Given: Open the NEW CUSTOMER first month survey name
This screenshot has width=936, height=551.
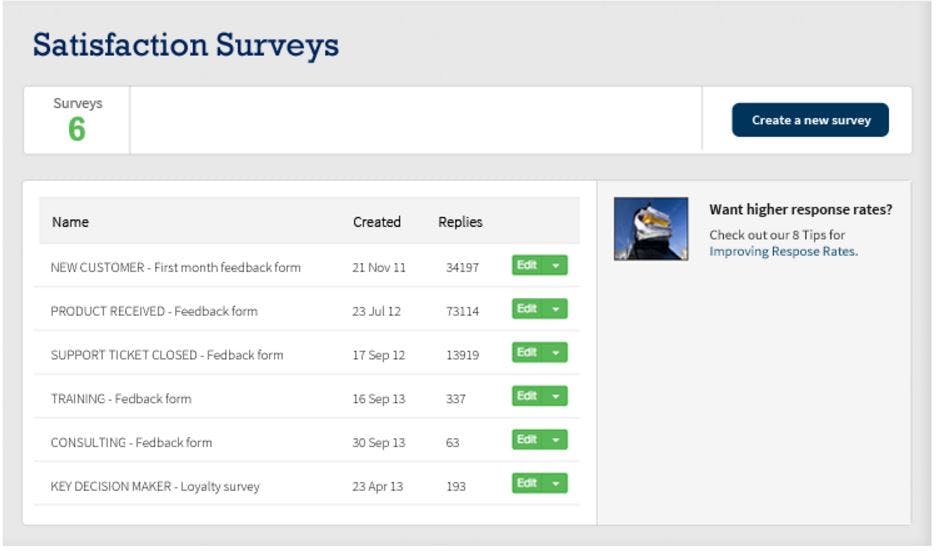Looking at the screenshot, I should pyautogui.click(x=175, y=267).
